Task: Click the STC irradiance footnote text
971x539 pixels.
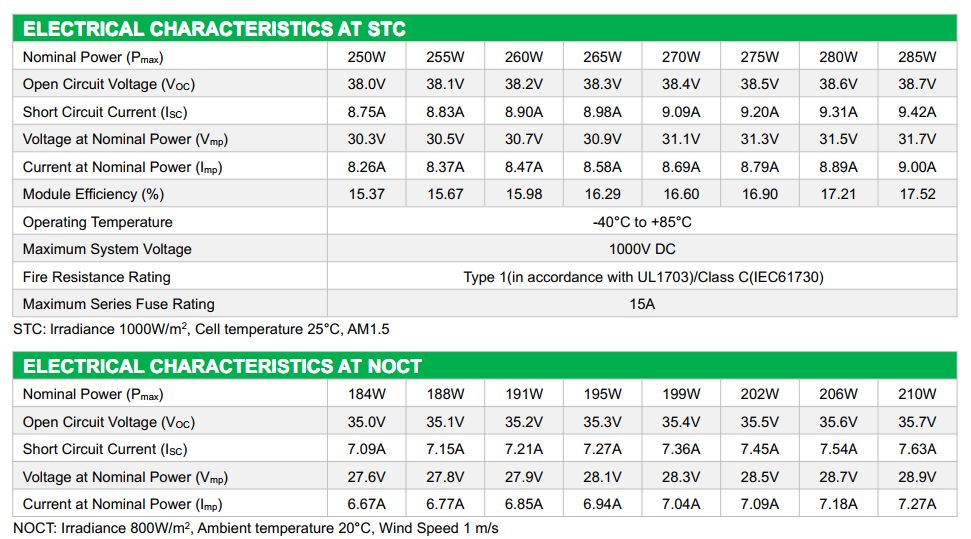Action: pos(199,329)
